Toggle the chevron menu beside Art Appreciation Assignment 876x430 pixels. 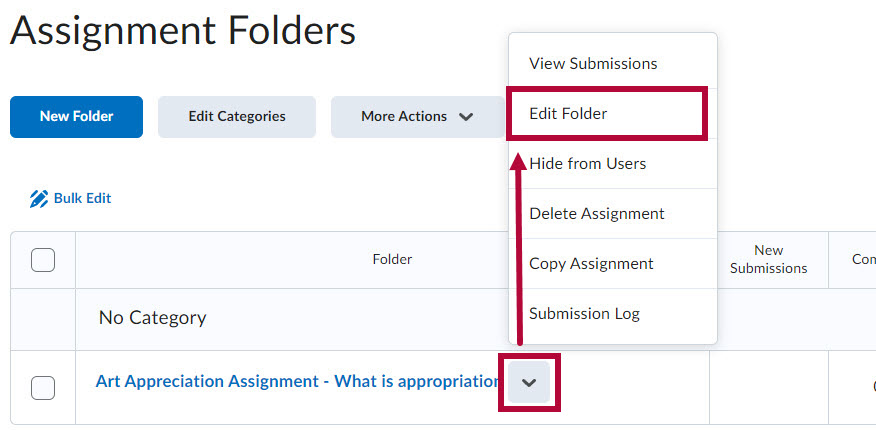(529, 383)
